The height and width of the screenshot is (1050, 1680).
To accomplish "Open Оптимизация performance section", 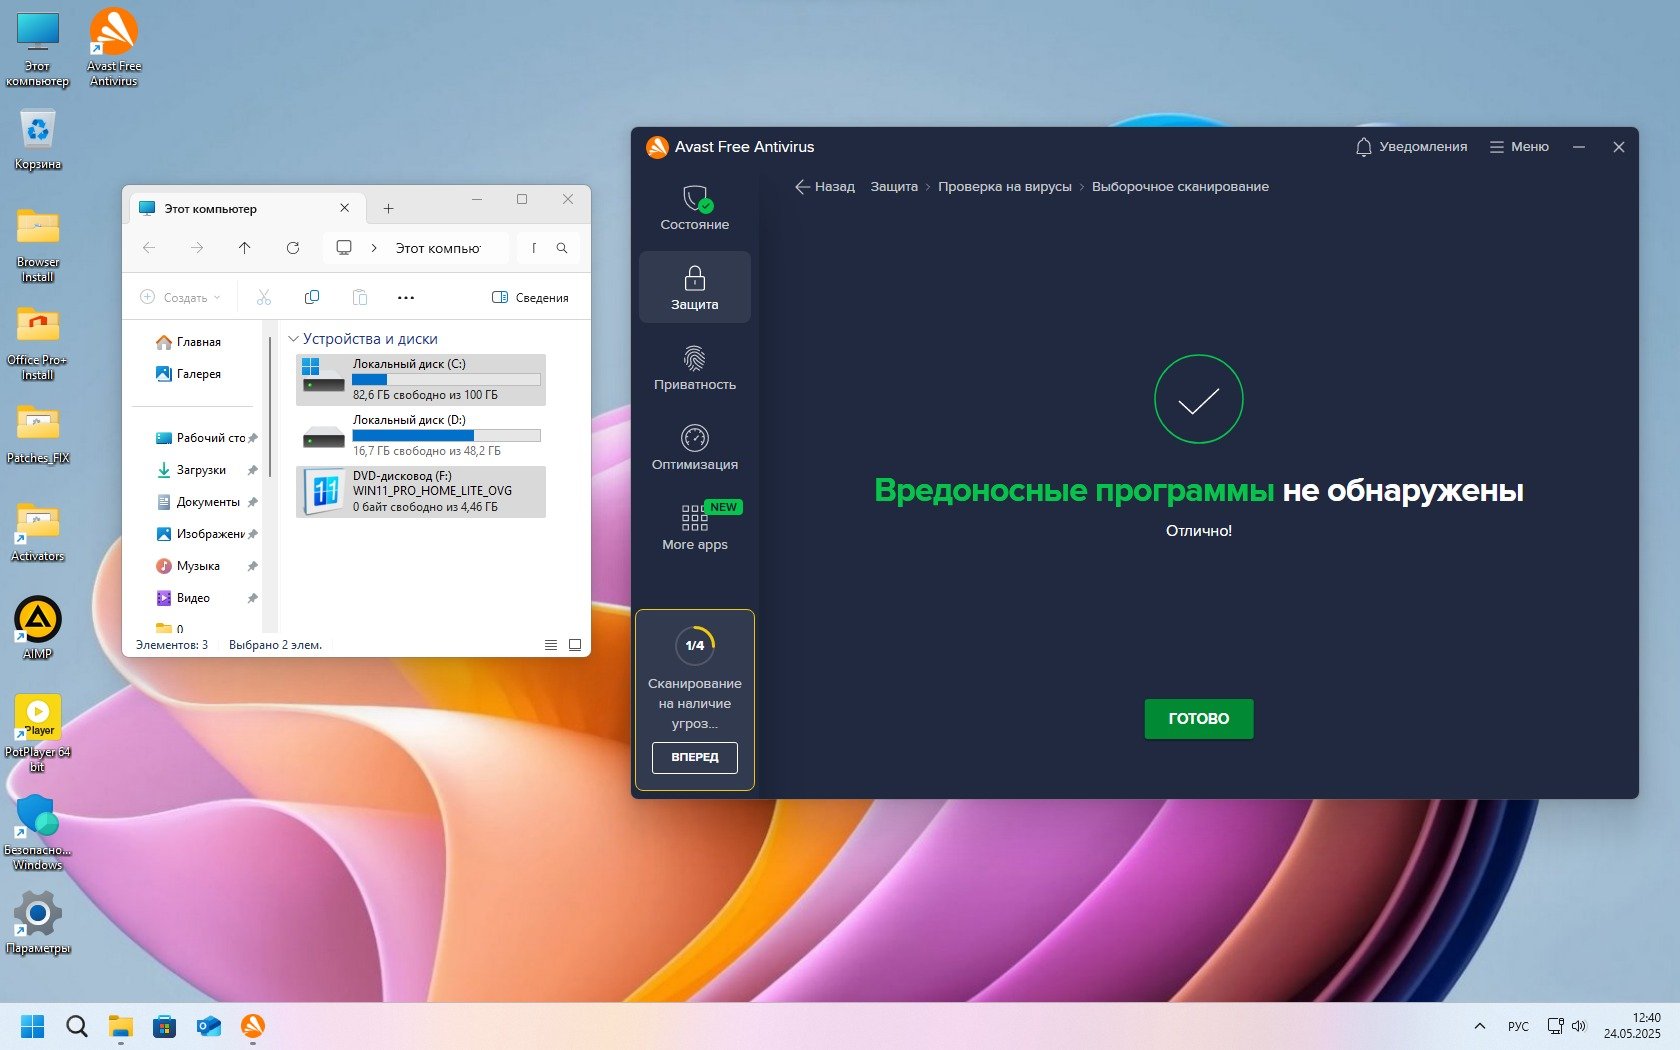I will click(x=695, y=447).
